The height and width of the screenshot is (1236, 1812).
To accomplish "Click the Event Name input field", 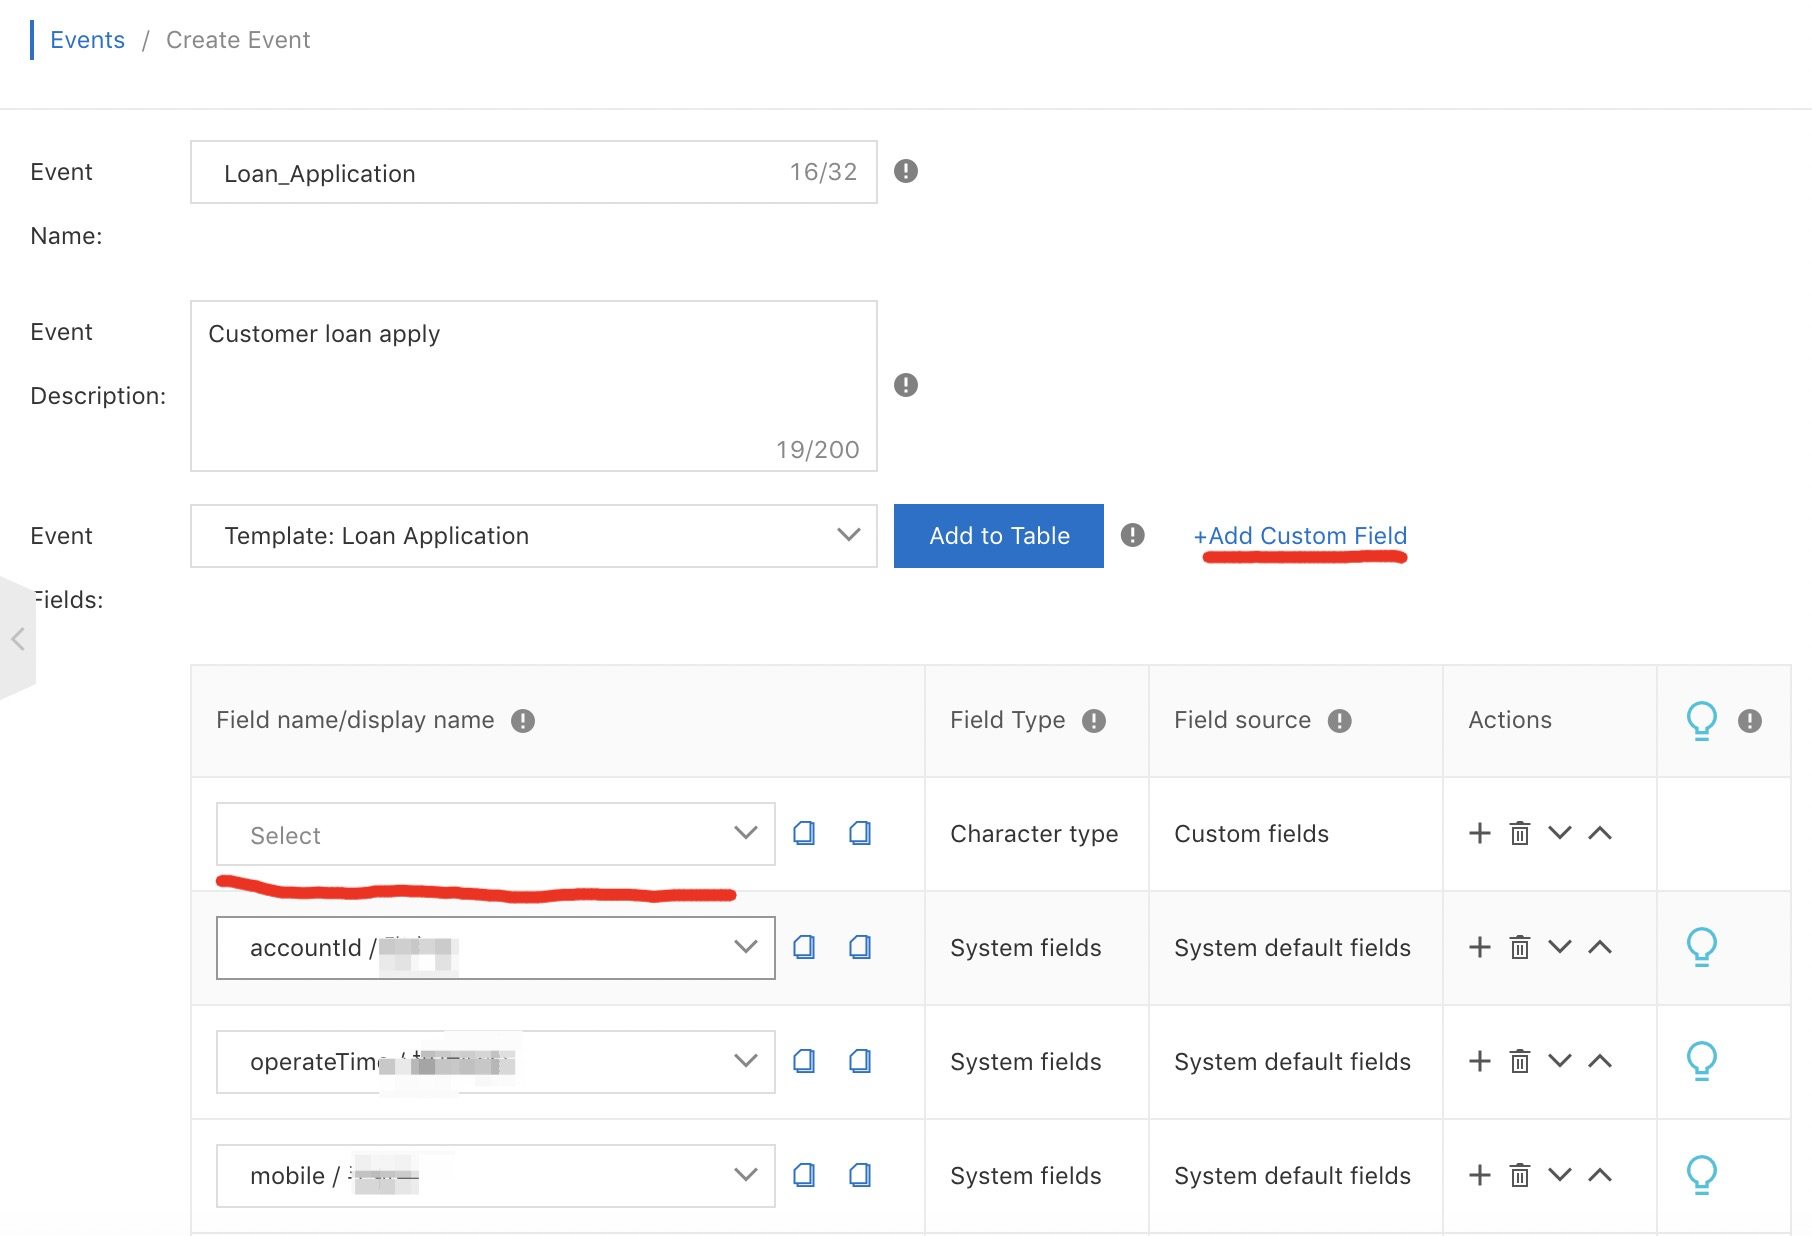I will pyautogui.click(x=533, y=172).
